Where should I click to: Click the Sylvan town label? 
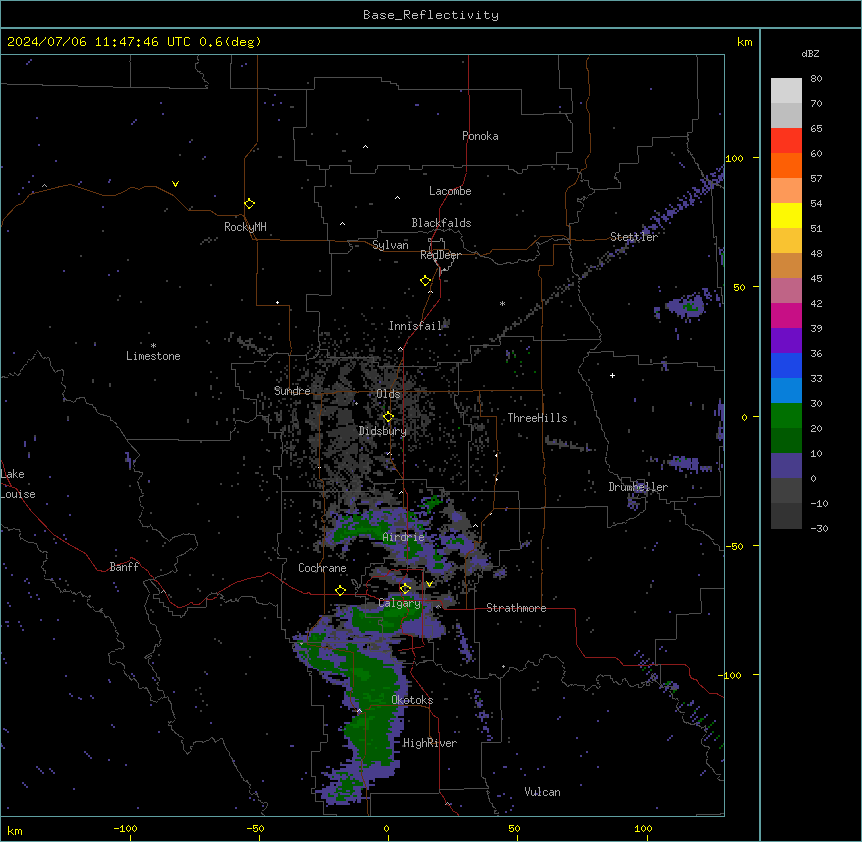[390, 245]
